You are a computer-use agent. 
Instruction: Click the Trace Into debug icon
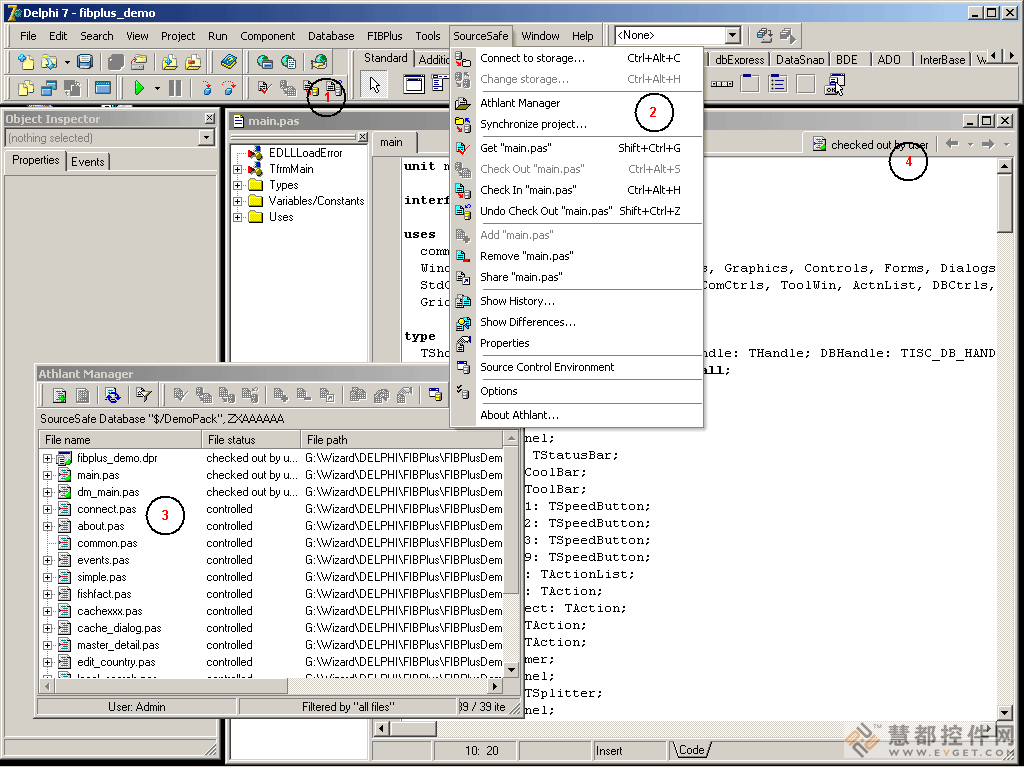tap(206, 88)
